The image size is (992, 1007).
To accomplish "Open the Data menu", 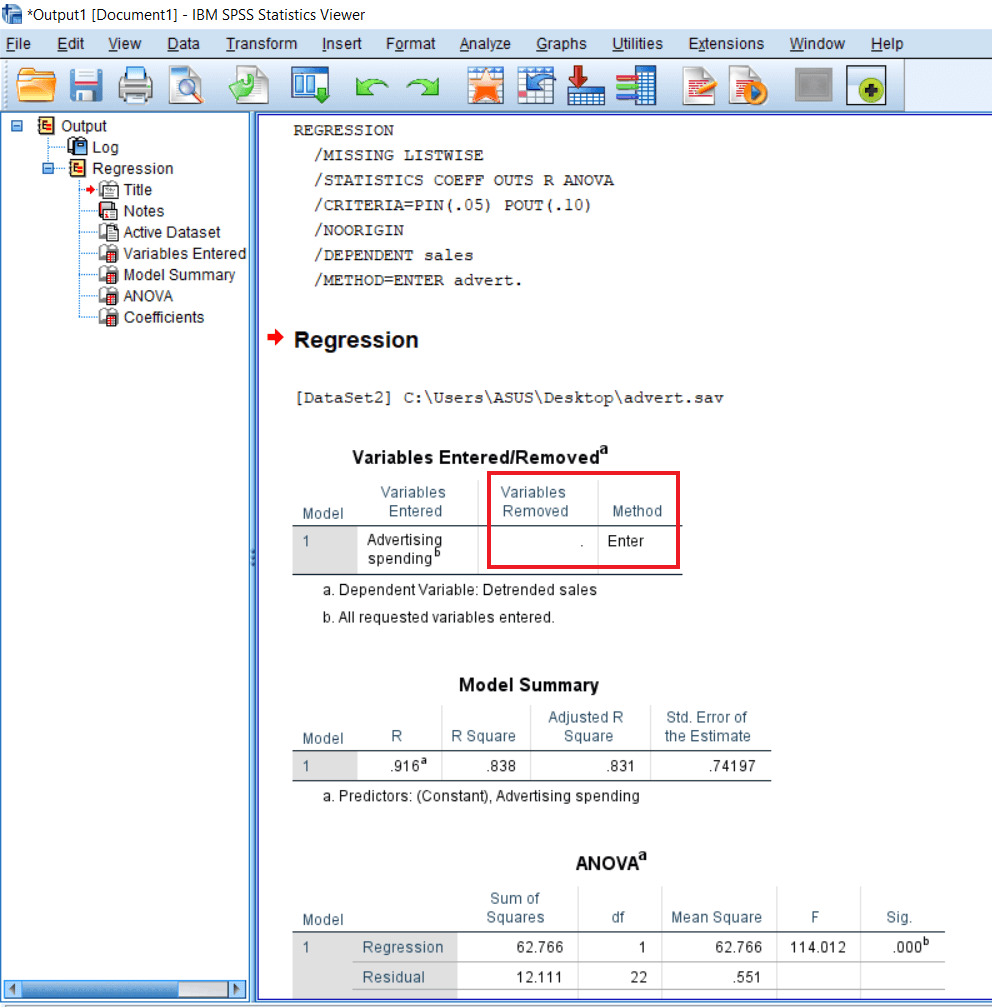I will click(183, 44).
